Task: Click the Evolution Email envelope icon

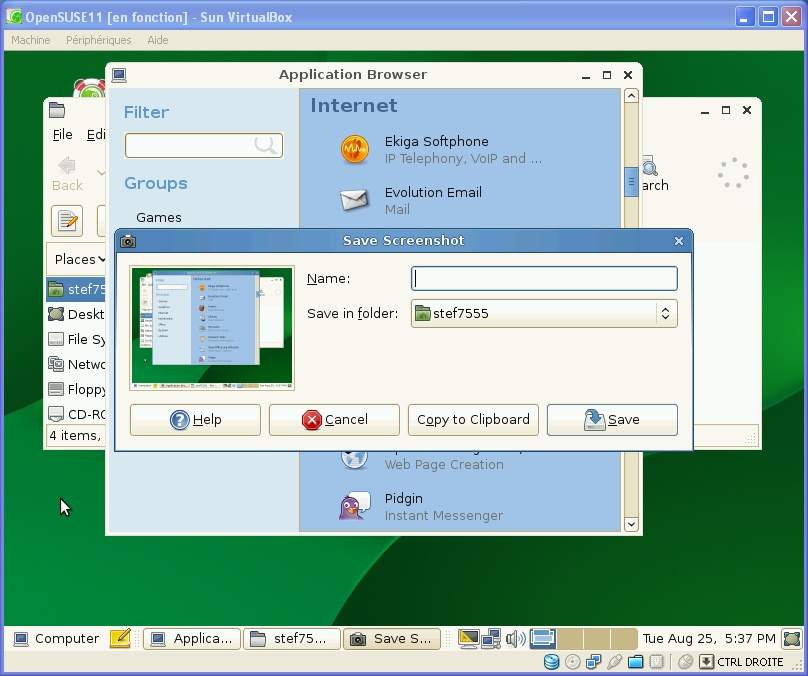Action: point(355,200)
